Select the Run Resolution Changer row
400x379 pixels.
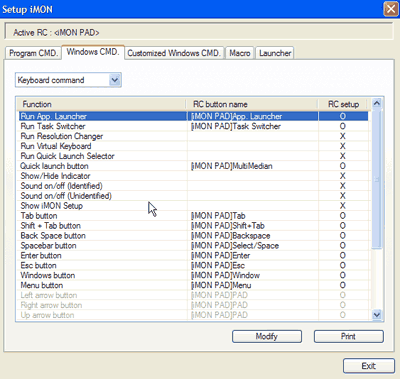pyautogui.click(x=193, y=136)
